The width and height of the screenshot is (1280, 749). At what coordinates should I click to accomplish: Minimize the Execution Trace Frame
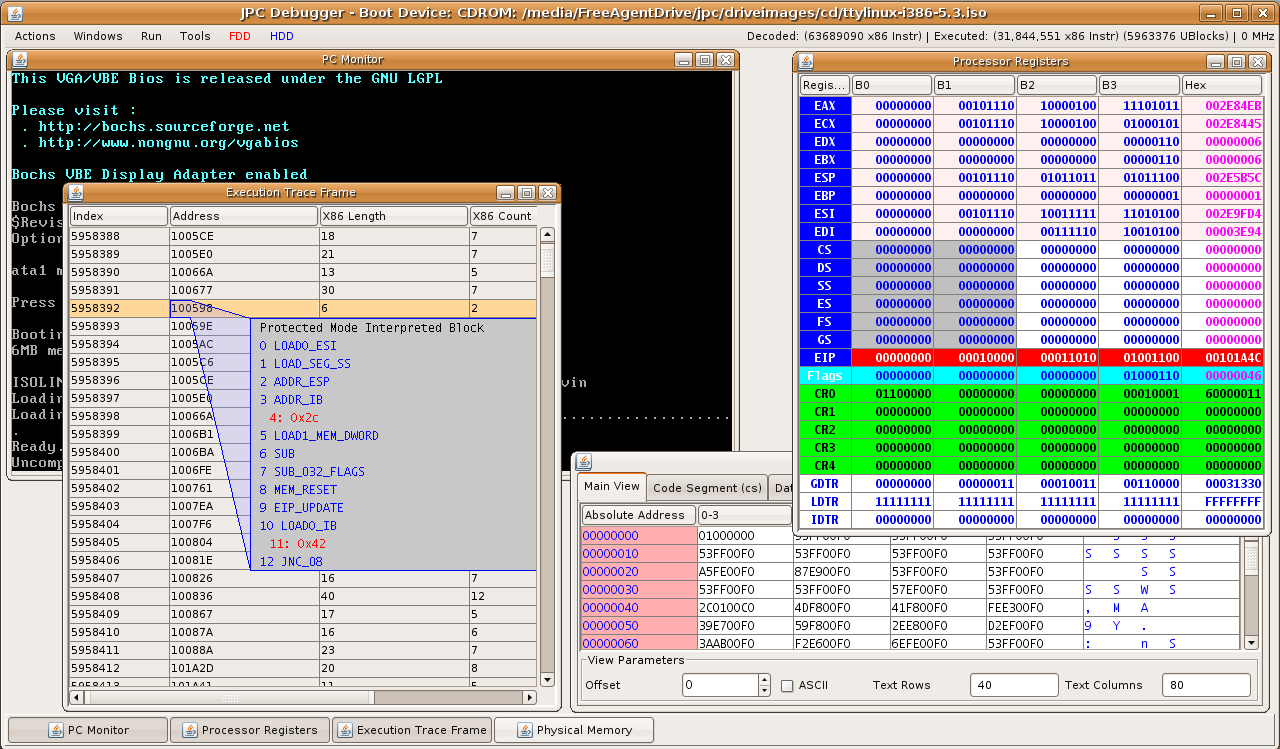coord(505,193)
